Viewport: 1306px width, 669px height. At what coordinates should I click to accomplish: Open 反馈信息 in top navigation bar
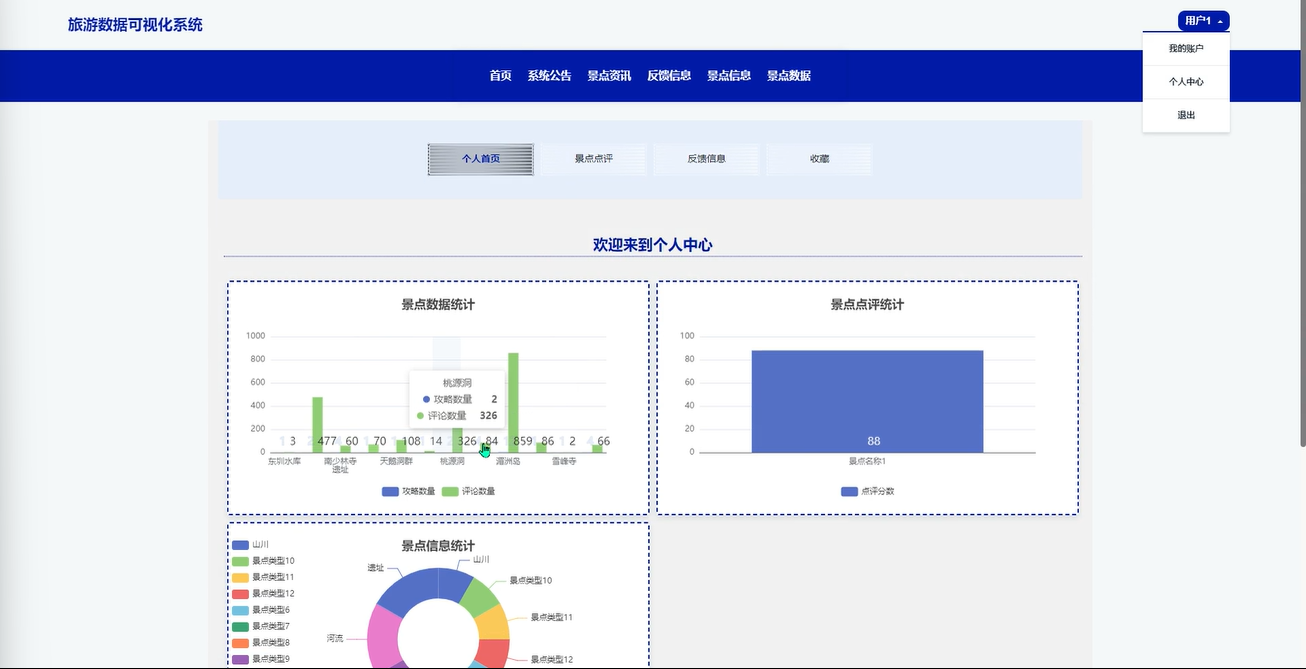click(669, 76)
